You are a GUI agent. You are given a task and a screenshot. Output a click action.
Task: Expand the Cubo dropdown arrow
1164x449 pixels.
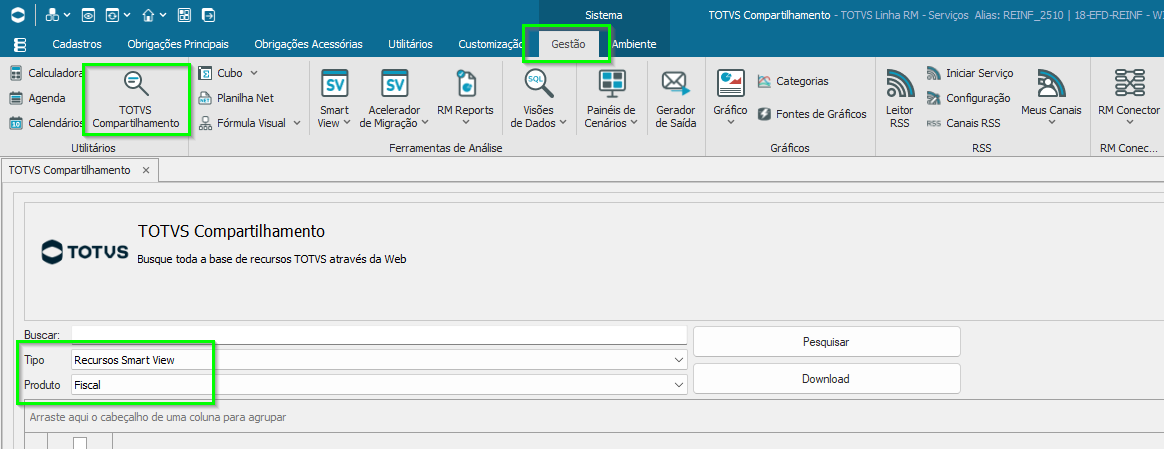pos(254,73)
